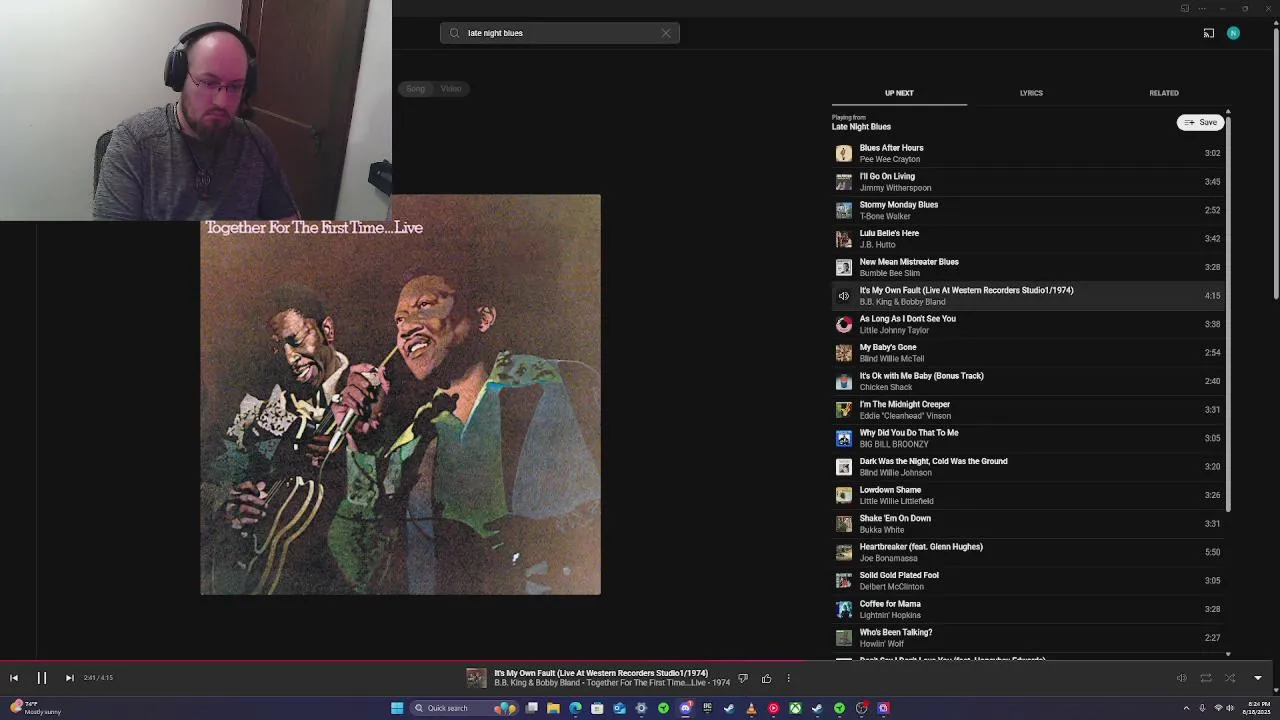Open the VLC media player taskbar icon
1280x720 pixels.
(751, 708)
